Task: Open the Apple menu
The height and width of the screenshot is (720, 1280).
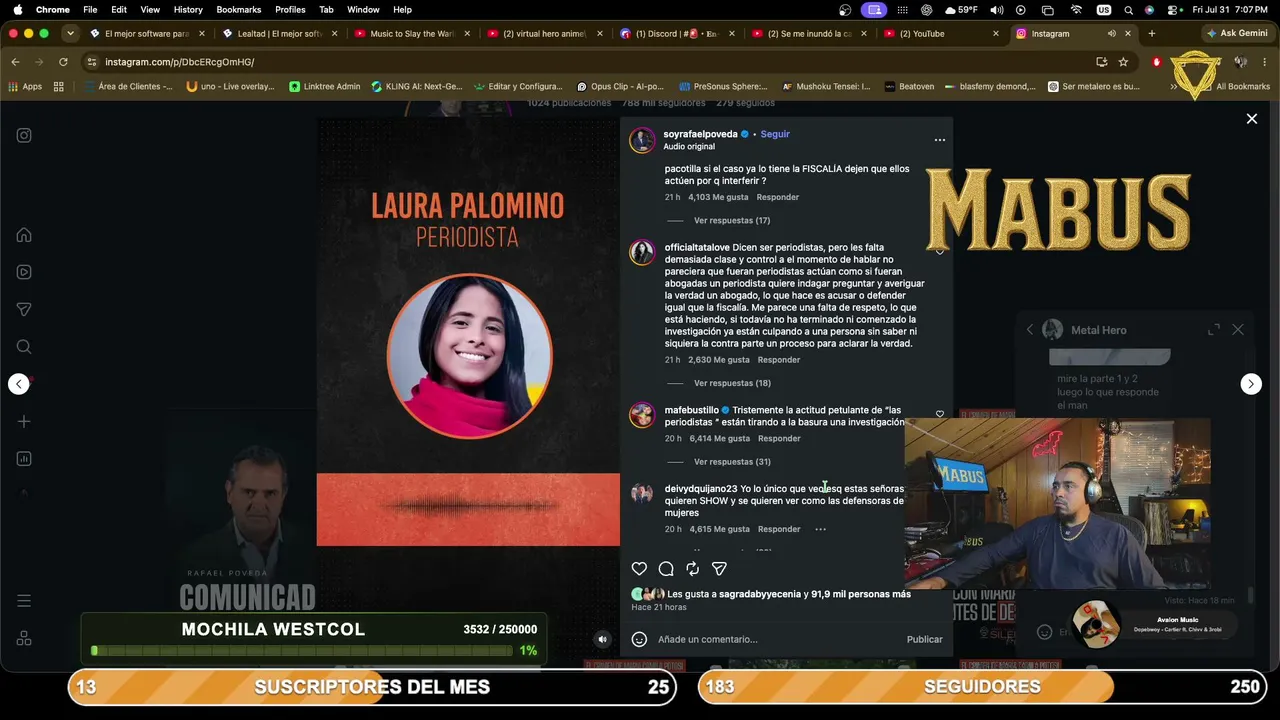Action: tap(17, 9)
